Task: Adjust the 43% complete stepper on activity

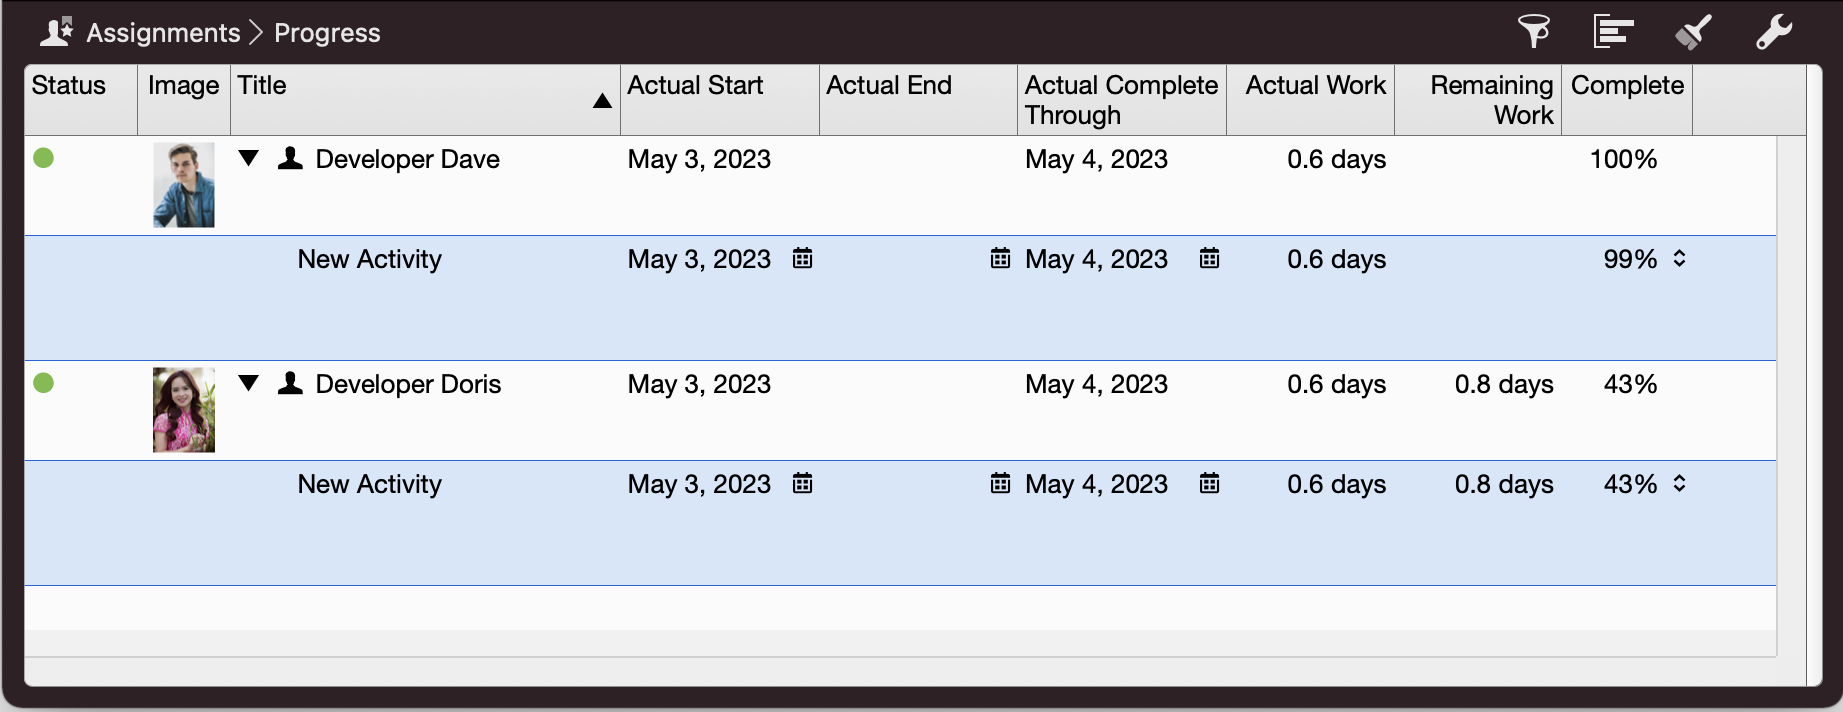Action: 1679,484
